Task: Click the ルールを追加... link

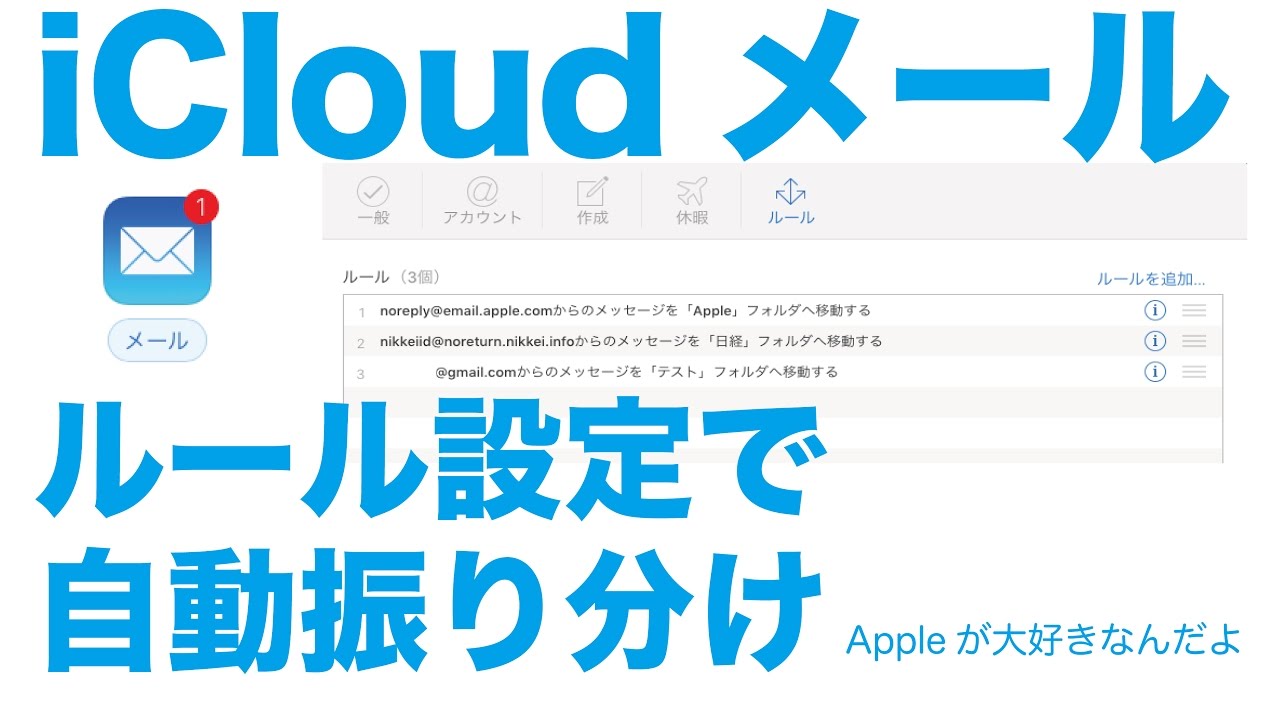Action: (1151, 280)
